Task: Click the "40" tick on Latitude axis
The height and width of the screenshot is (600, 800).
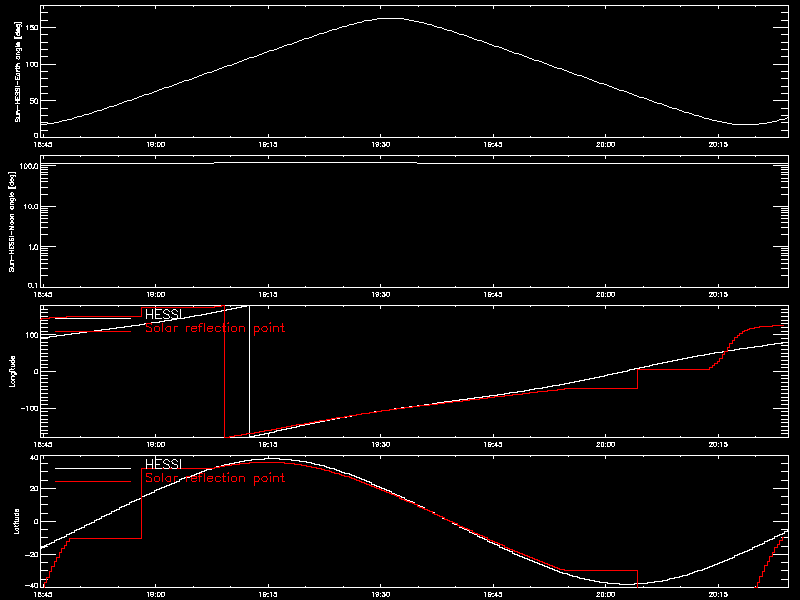Action: (x=34, y=458)
